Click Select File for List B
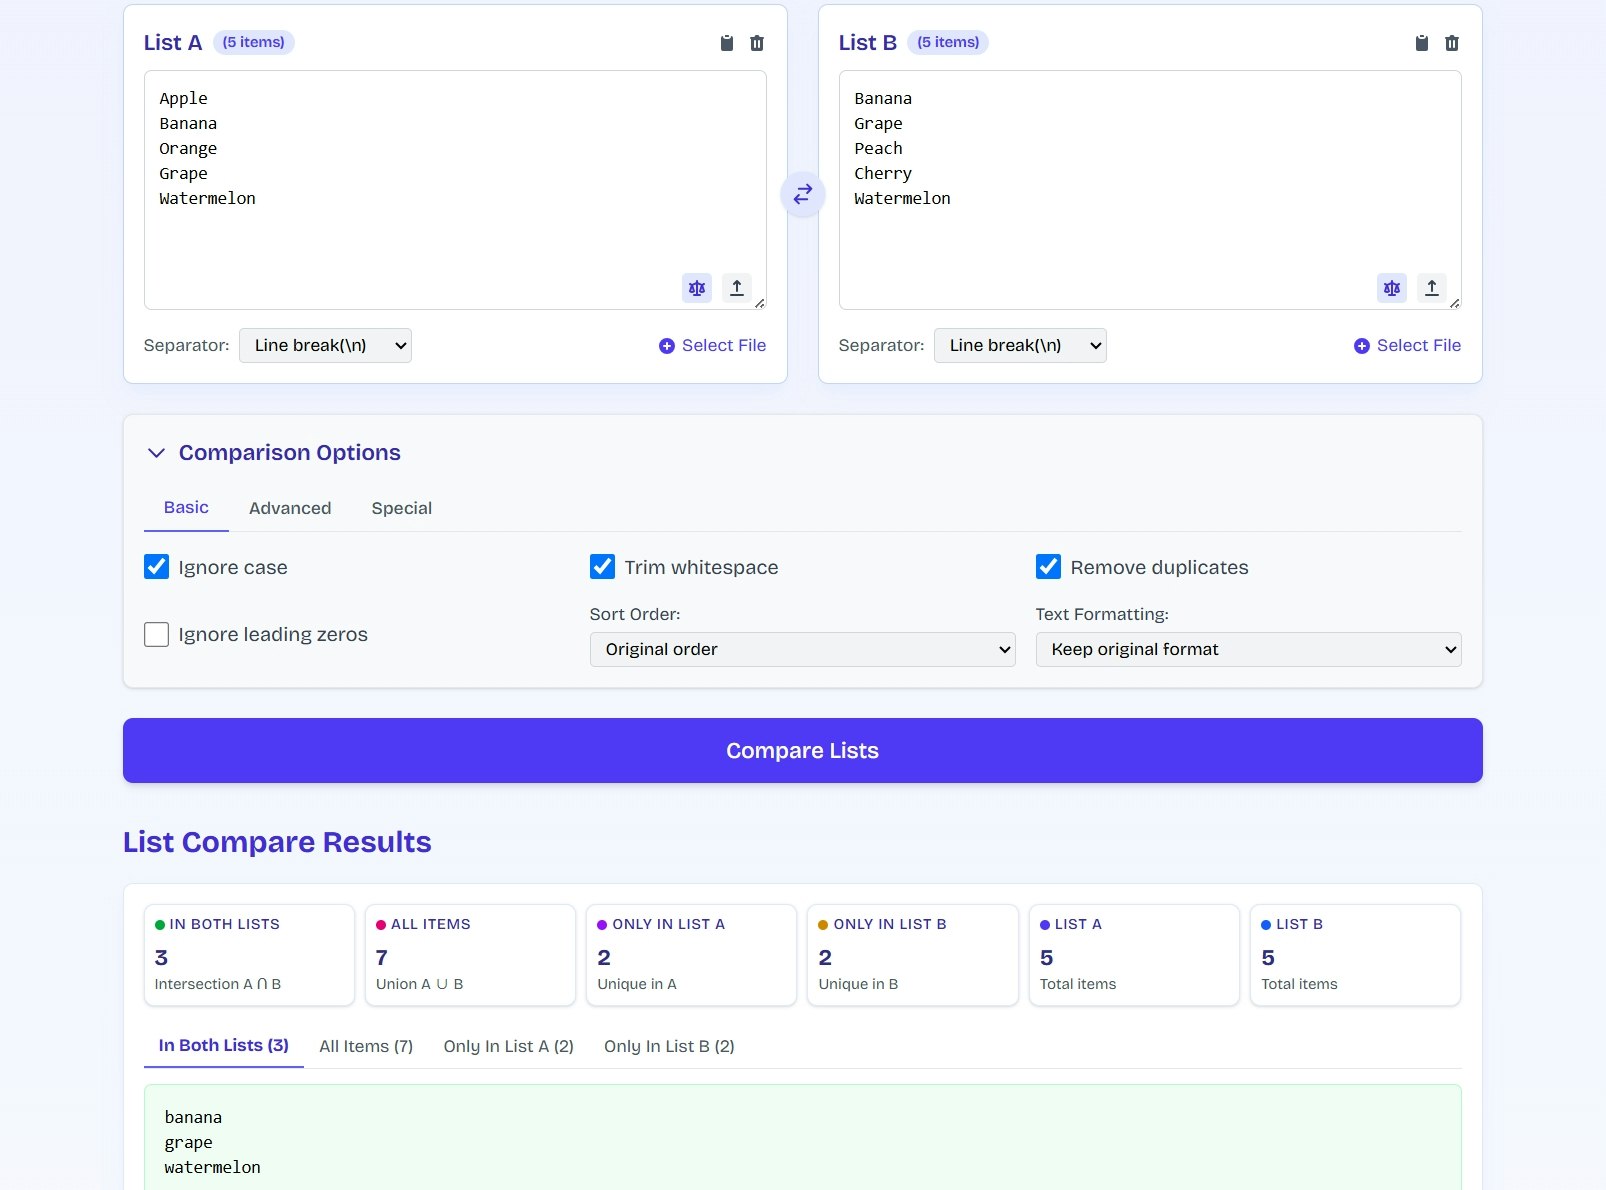 tap(1407, 345)
